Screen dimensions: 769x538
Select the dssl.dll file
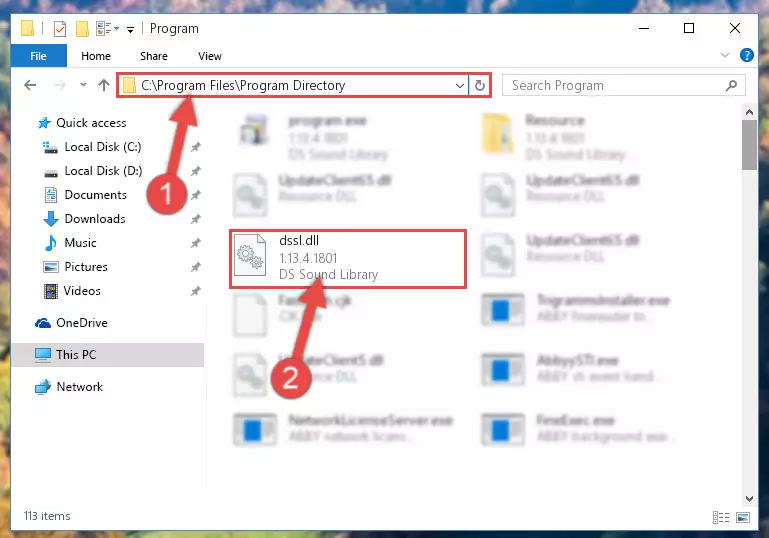tap(348, 258)
